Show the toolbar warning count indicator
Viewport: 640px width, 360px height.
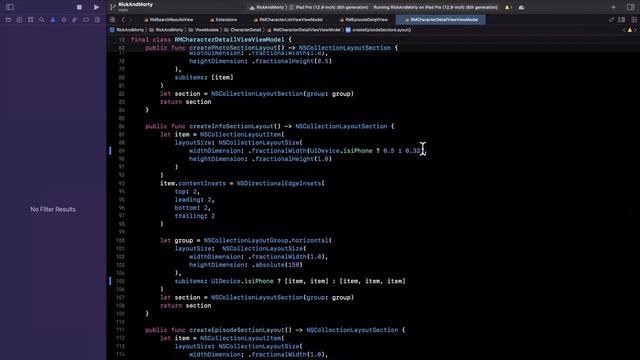click(508, 7)
